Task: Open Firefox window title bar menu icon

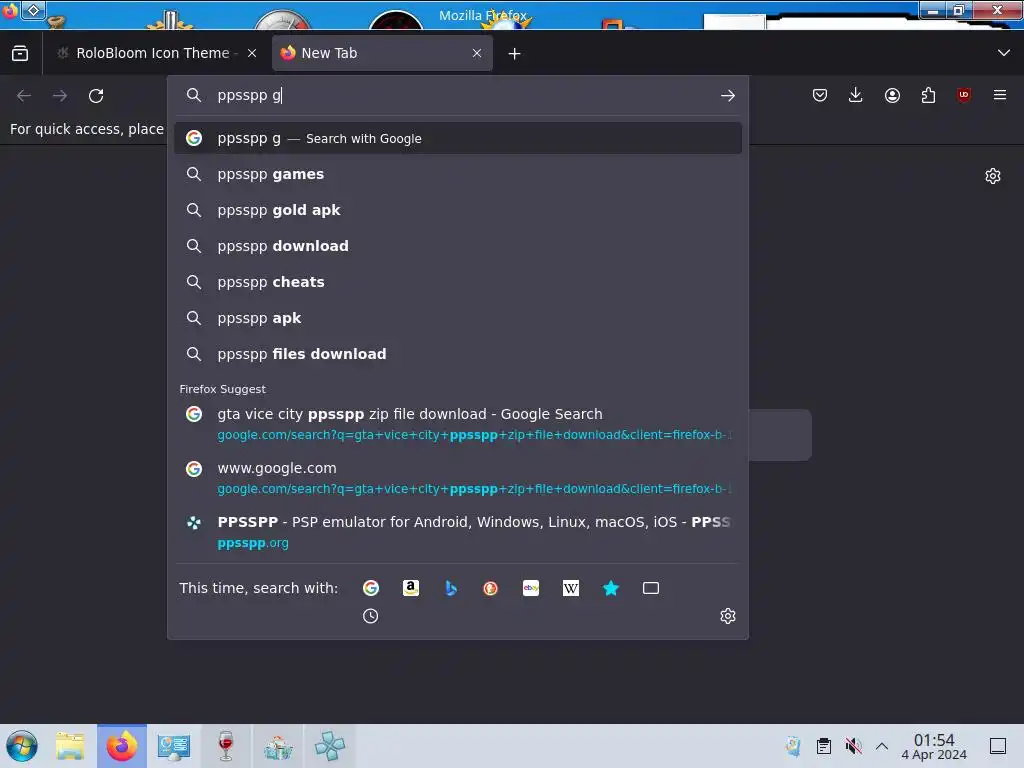Action: (x=10, y=10)
